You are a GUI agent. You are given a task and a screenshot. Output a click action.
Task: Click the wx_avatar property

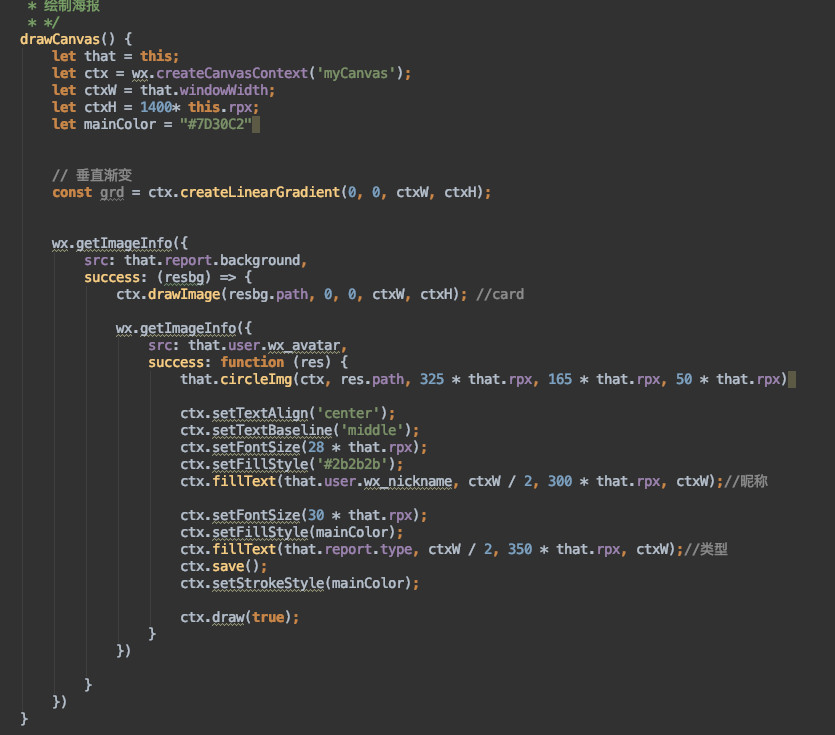click(x=304, y=346)
